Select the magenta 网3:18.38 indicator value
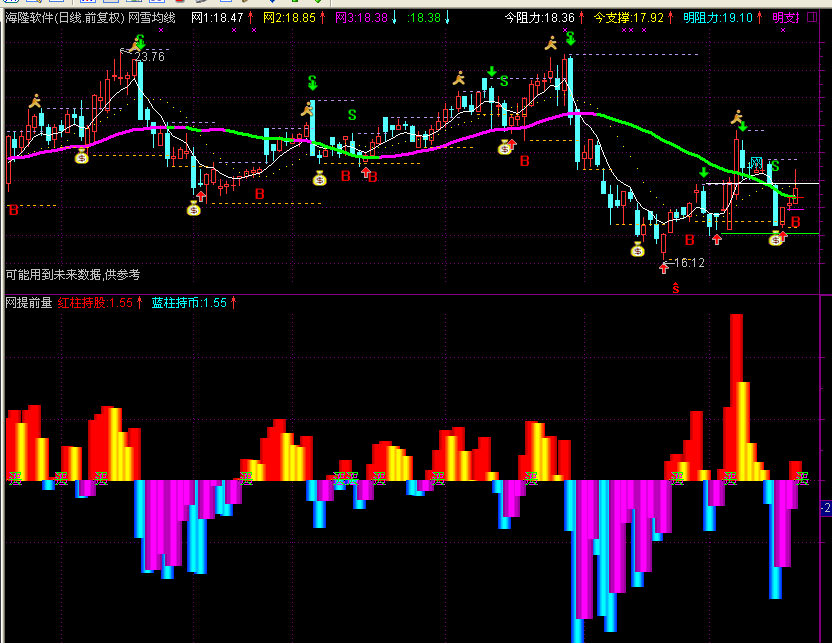 pyautogui.click(x=361, y=18)
